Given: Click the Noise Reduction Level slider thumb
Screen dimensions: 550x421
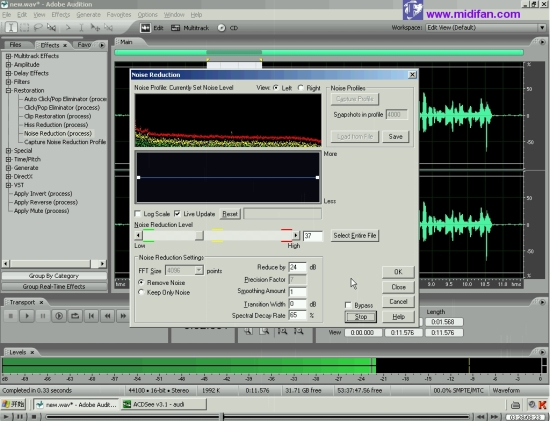Looking at the screenshot, I should 199,235.
